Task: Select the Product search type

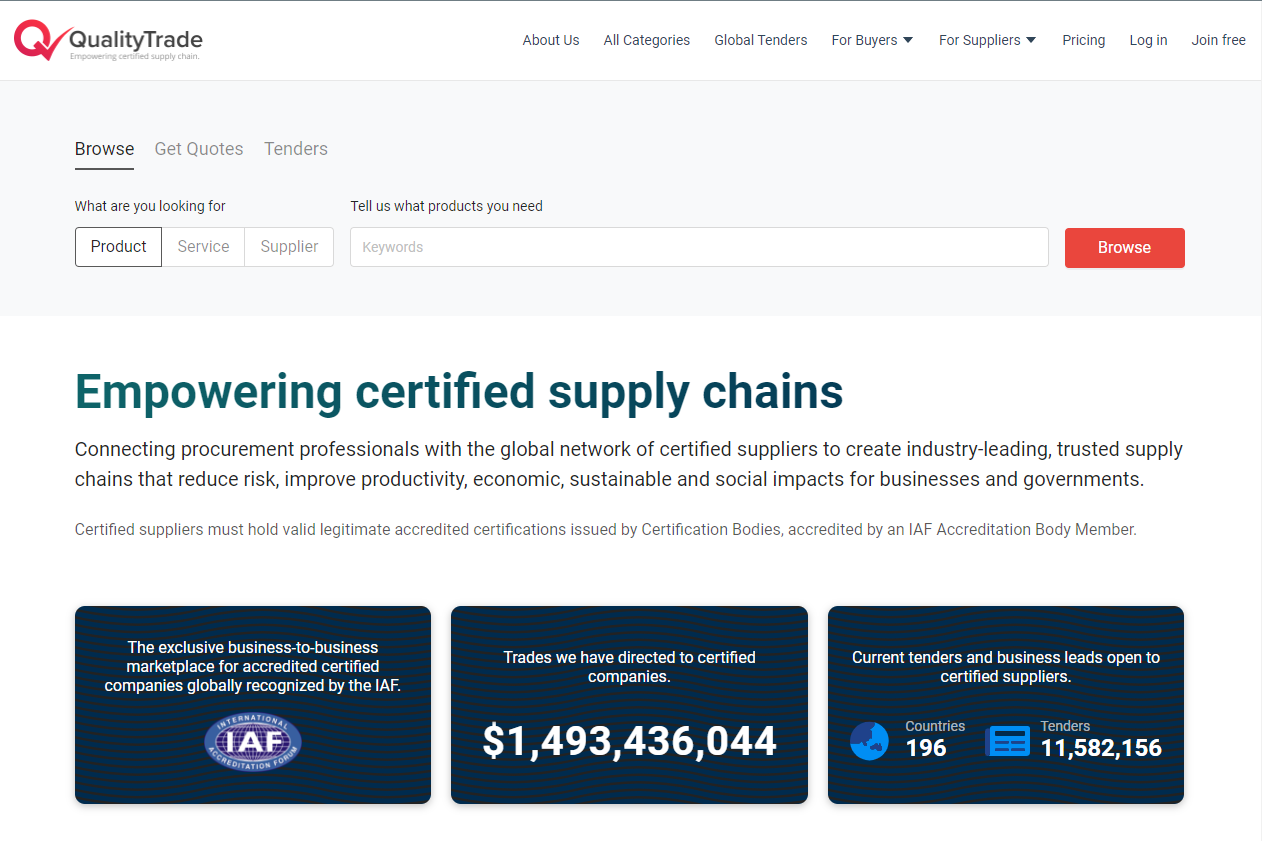Action: click(118, 247)
